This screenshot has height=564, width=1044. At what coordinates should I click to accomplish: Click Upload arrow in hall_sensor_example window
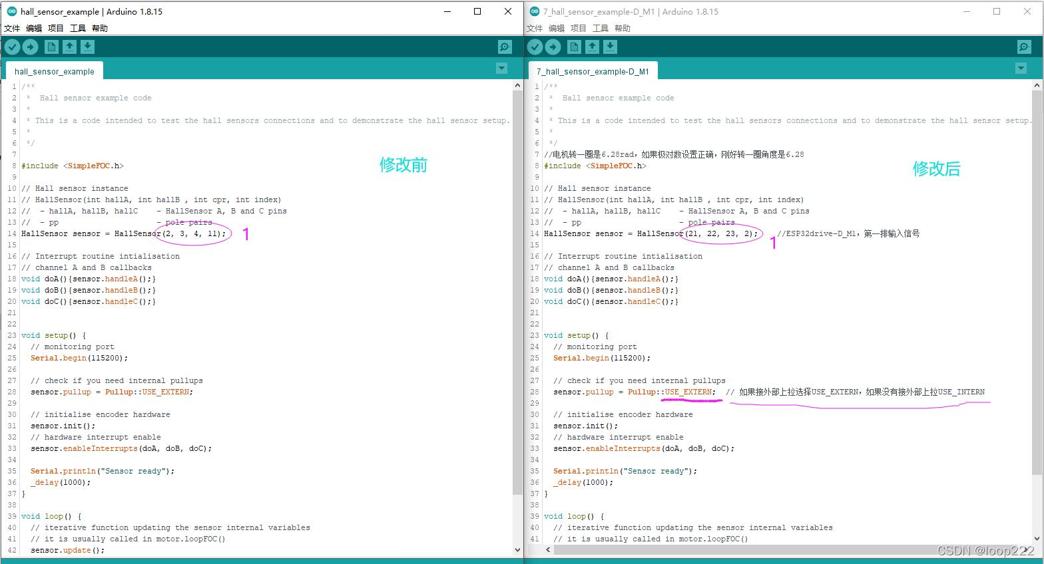pyautogui.click(x=30, y=47)
